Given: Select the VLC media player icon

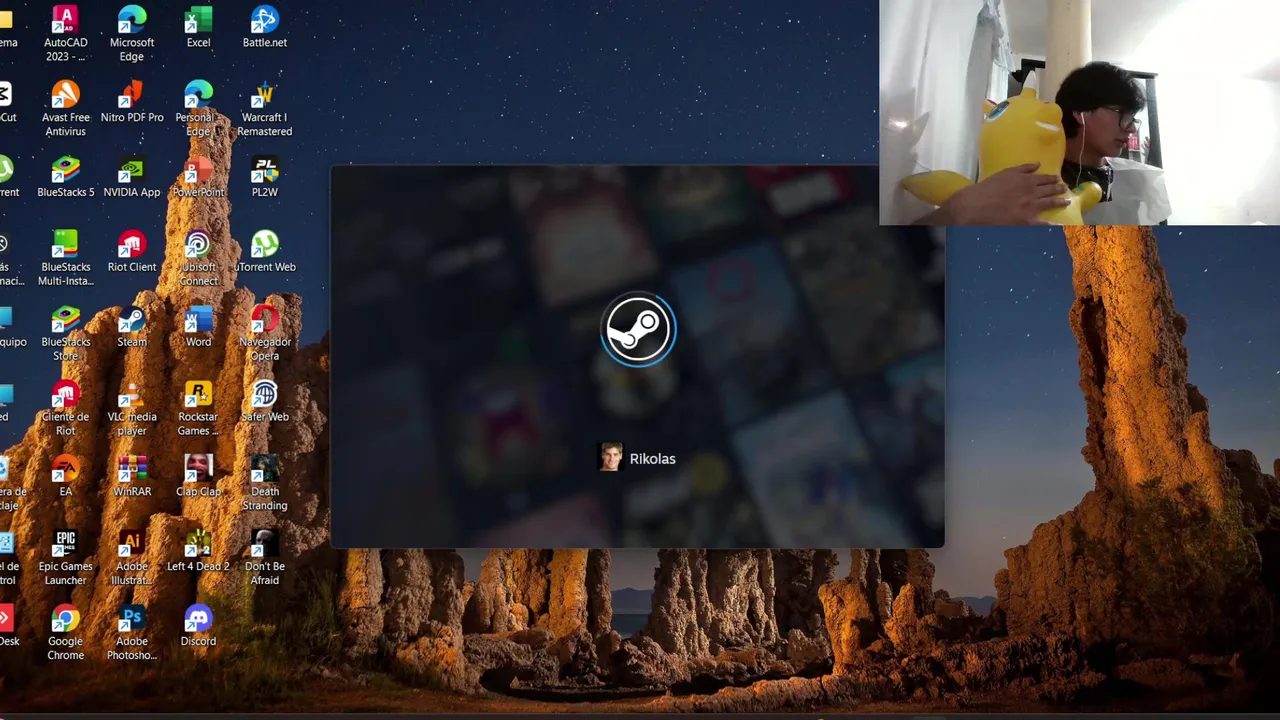Looking at the screenshot, I should click(132, 408).
